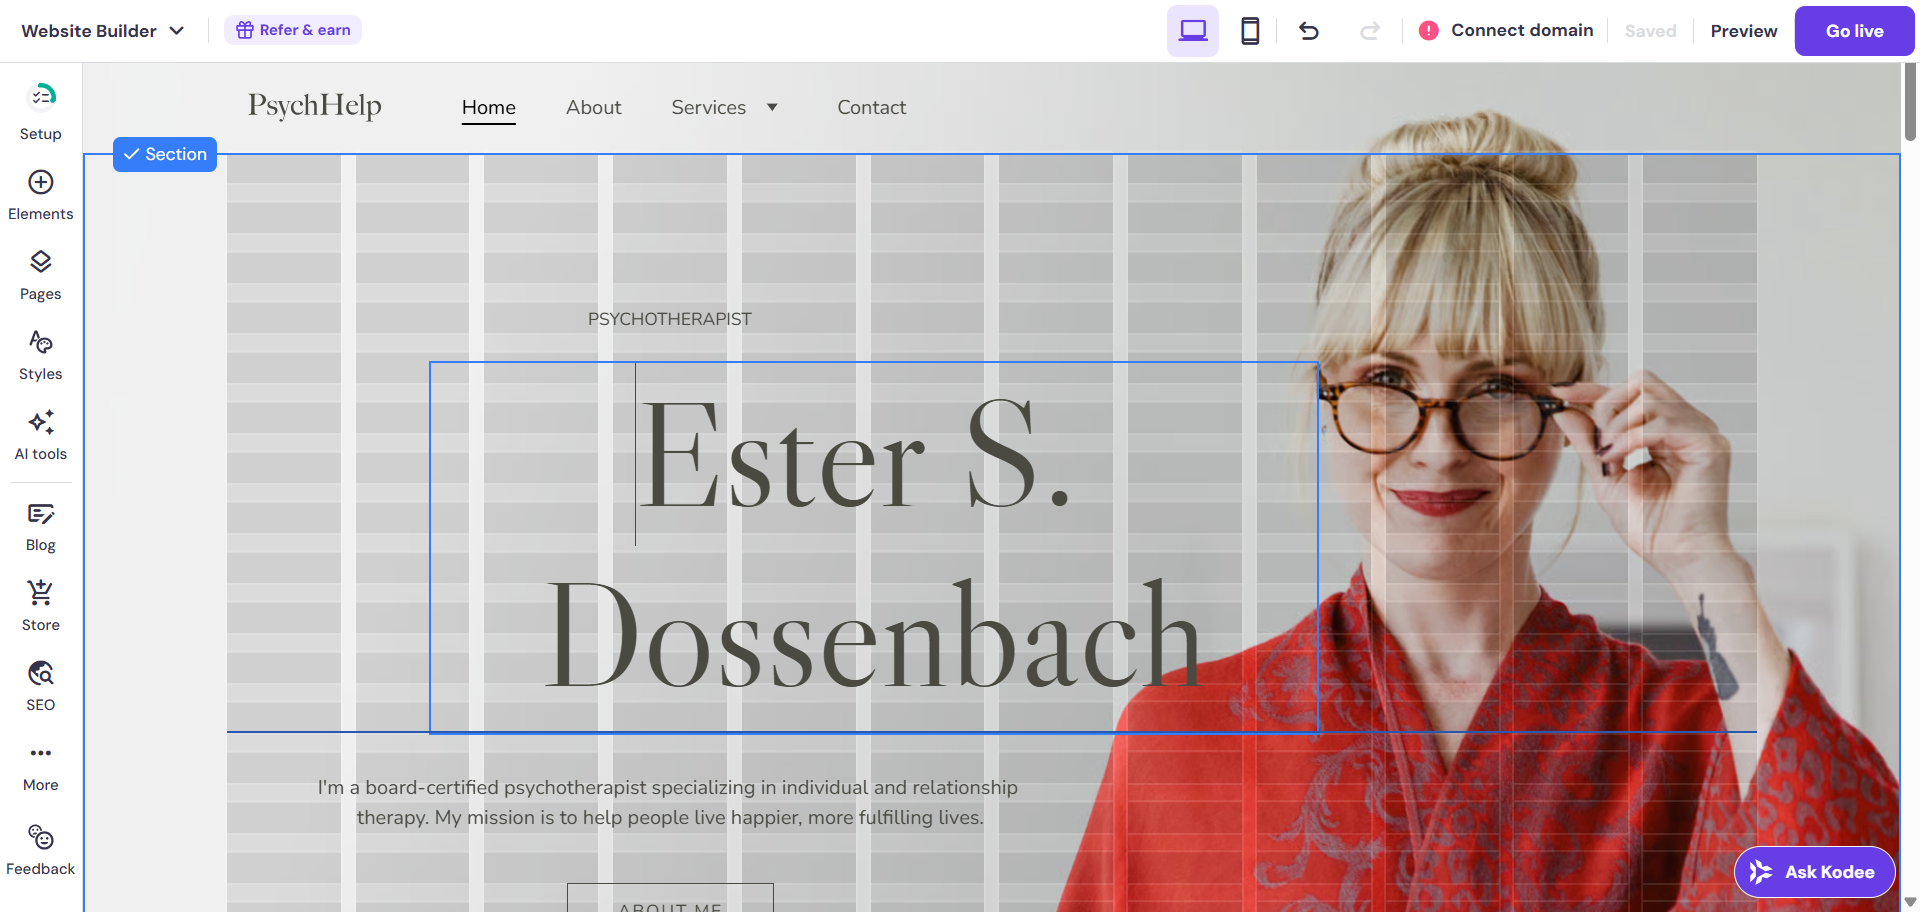Click the Saved status label
This screenshot has width=1920, height=912.
pyautogui.click(x=1650, y=31)
